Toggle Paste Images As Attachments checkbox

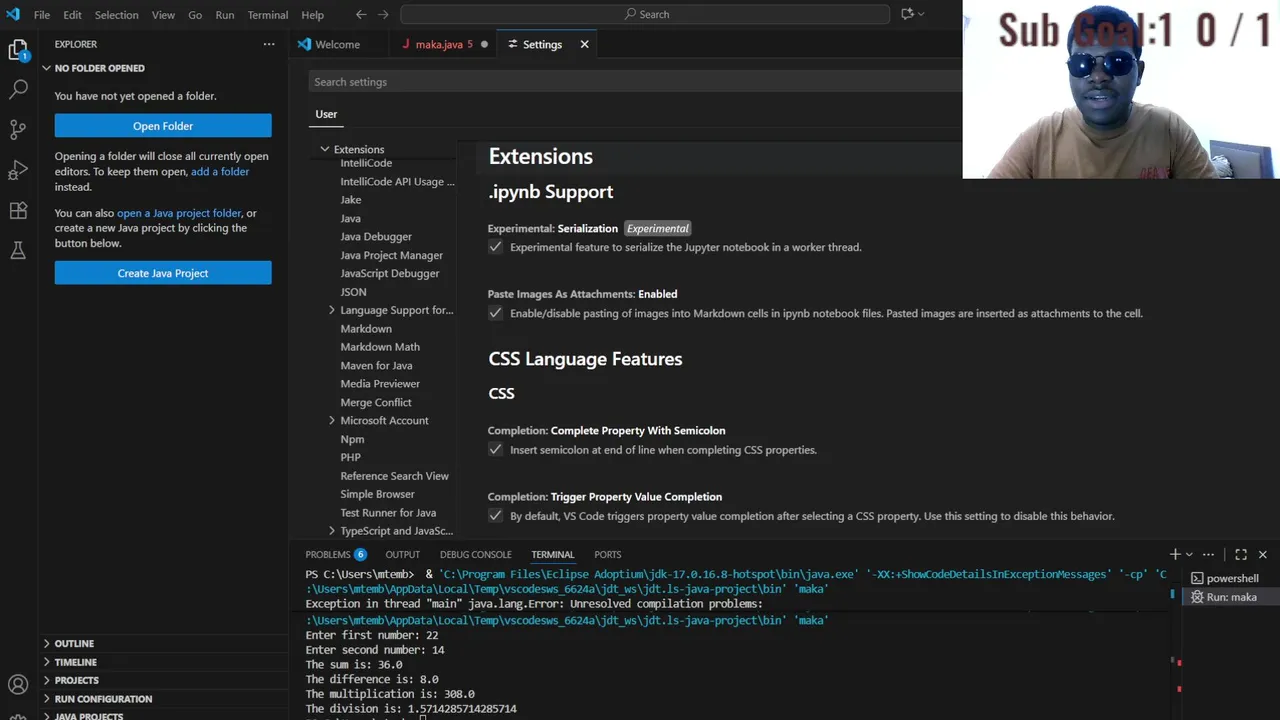pos(495,313)
